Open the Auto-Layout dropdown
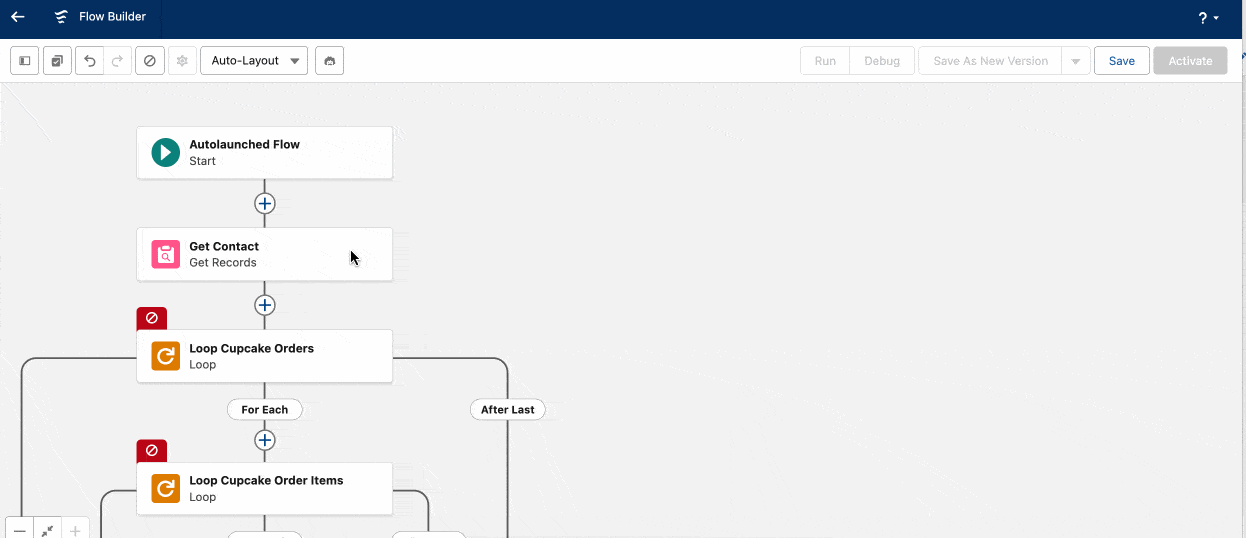The image size is (1246, 538). pyautogui.click(x=254, y=61)
